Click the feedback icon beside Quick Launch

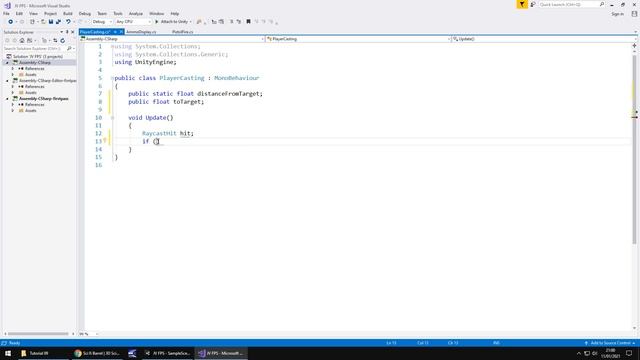[533, 4]
